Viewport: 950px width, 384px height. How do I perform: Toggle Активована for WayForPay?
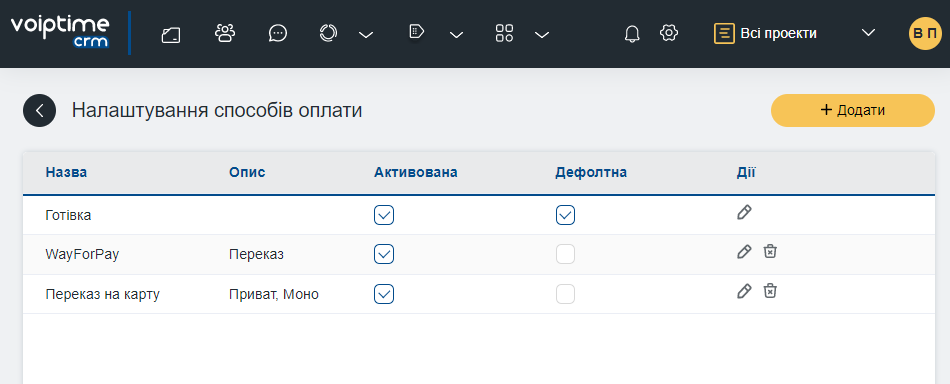point(384,254)
